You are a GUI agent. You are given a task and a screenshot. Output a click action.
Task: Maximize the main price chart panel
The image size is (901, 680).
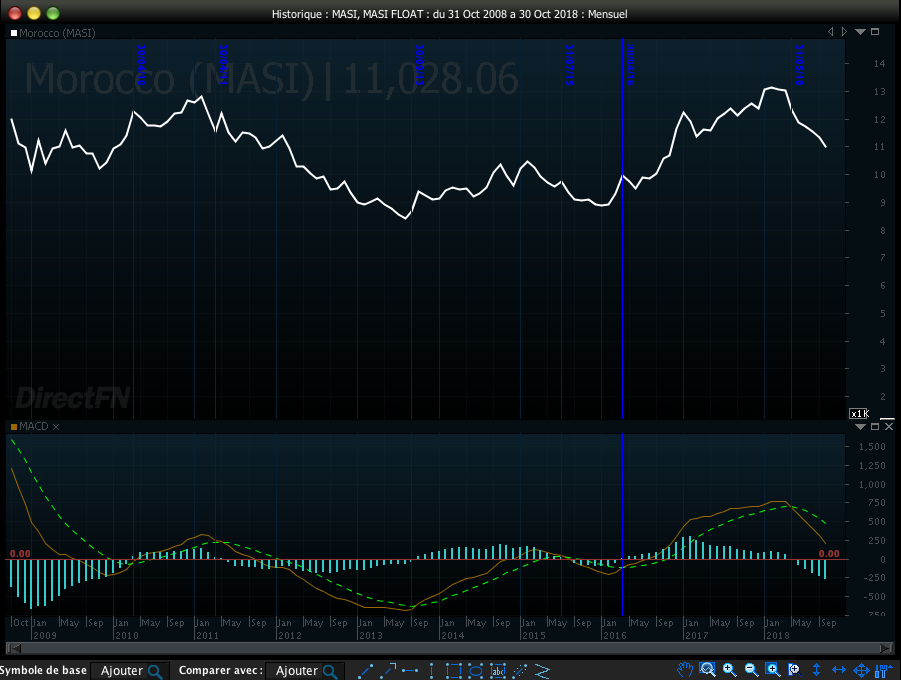click(875, 32)
